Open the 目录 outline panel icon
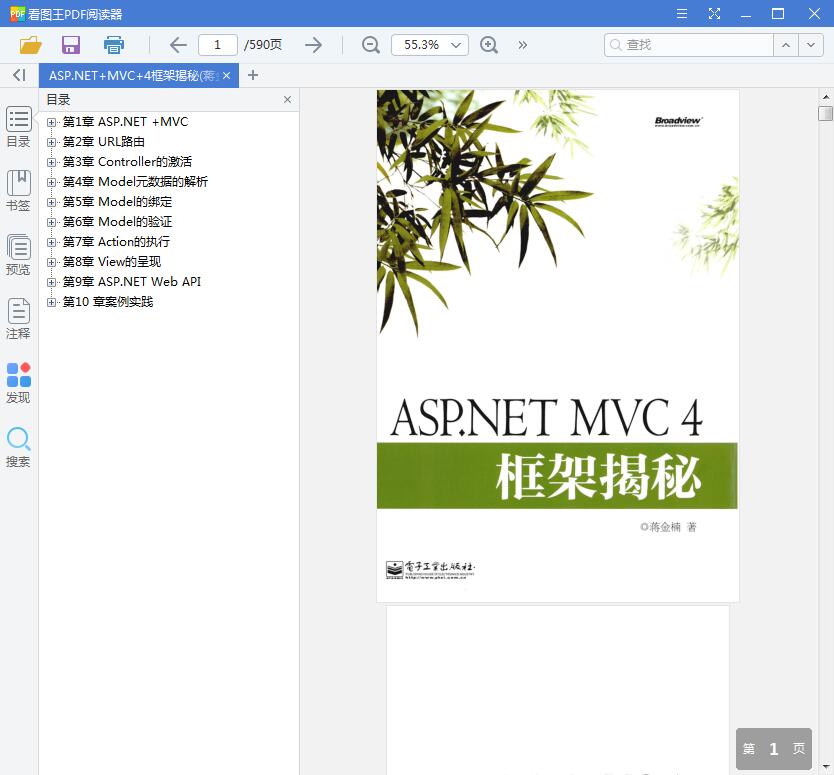The height and width of the screenshot is (775, 834). click(x=19, y=127)
